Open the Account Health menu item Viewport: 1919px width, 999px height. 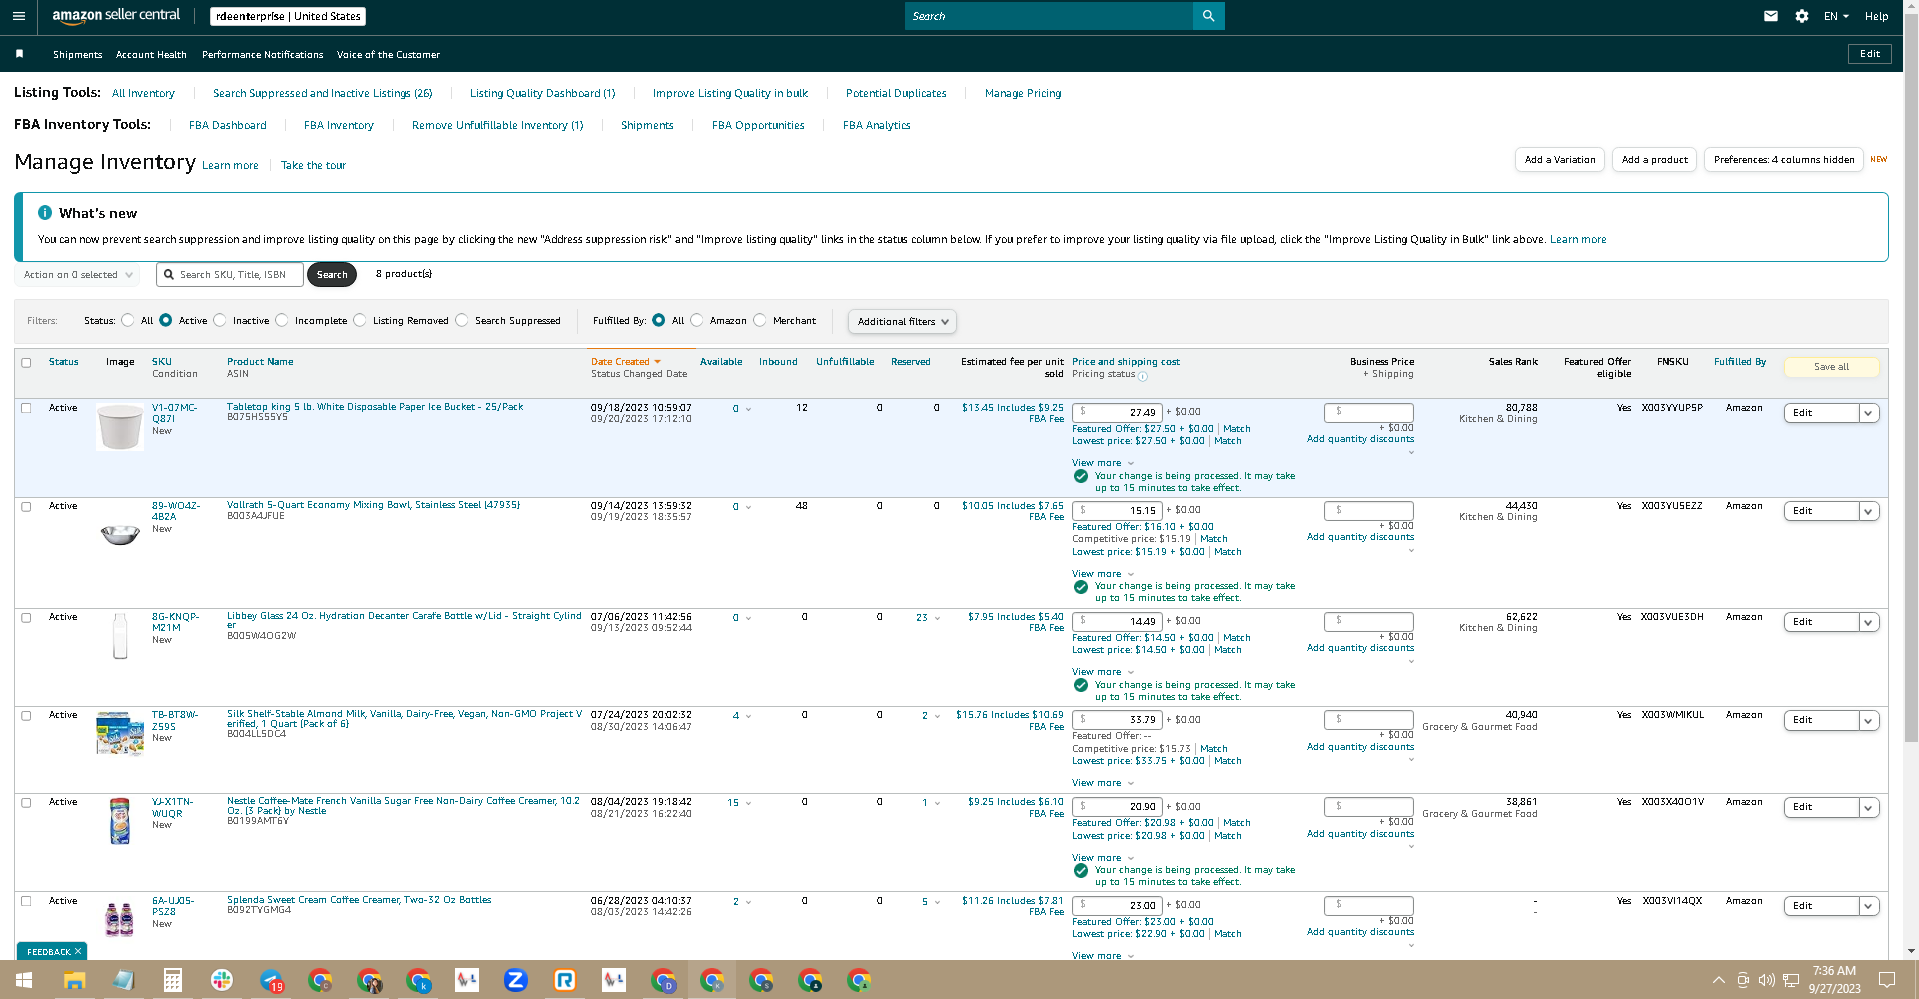151,55
